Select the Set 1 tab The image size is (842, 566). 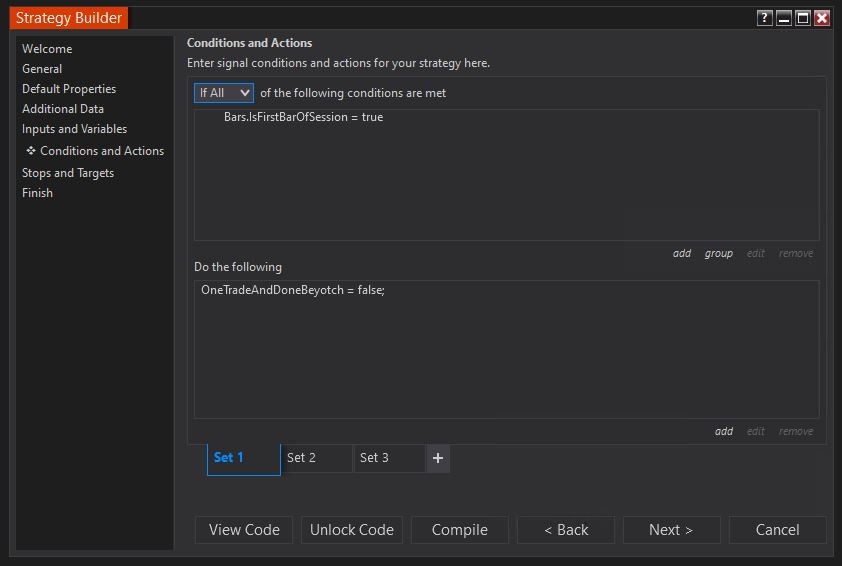(243, 458)
